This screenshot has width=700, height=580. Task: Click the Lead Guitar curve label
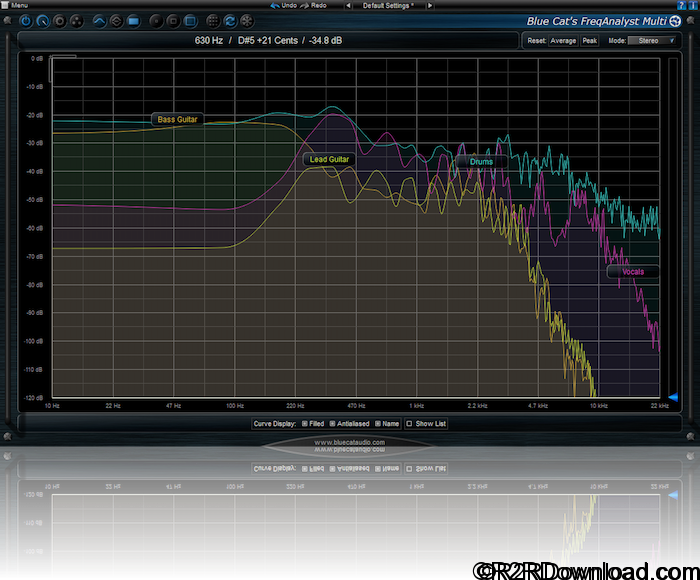329,159
